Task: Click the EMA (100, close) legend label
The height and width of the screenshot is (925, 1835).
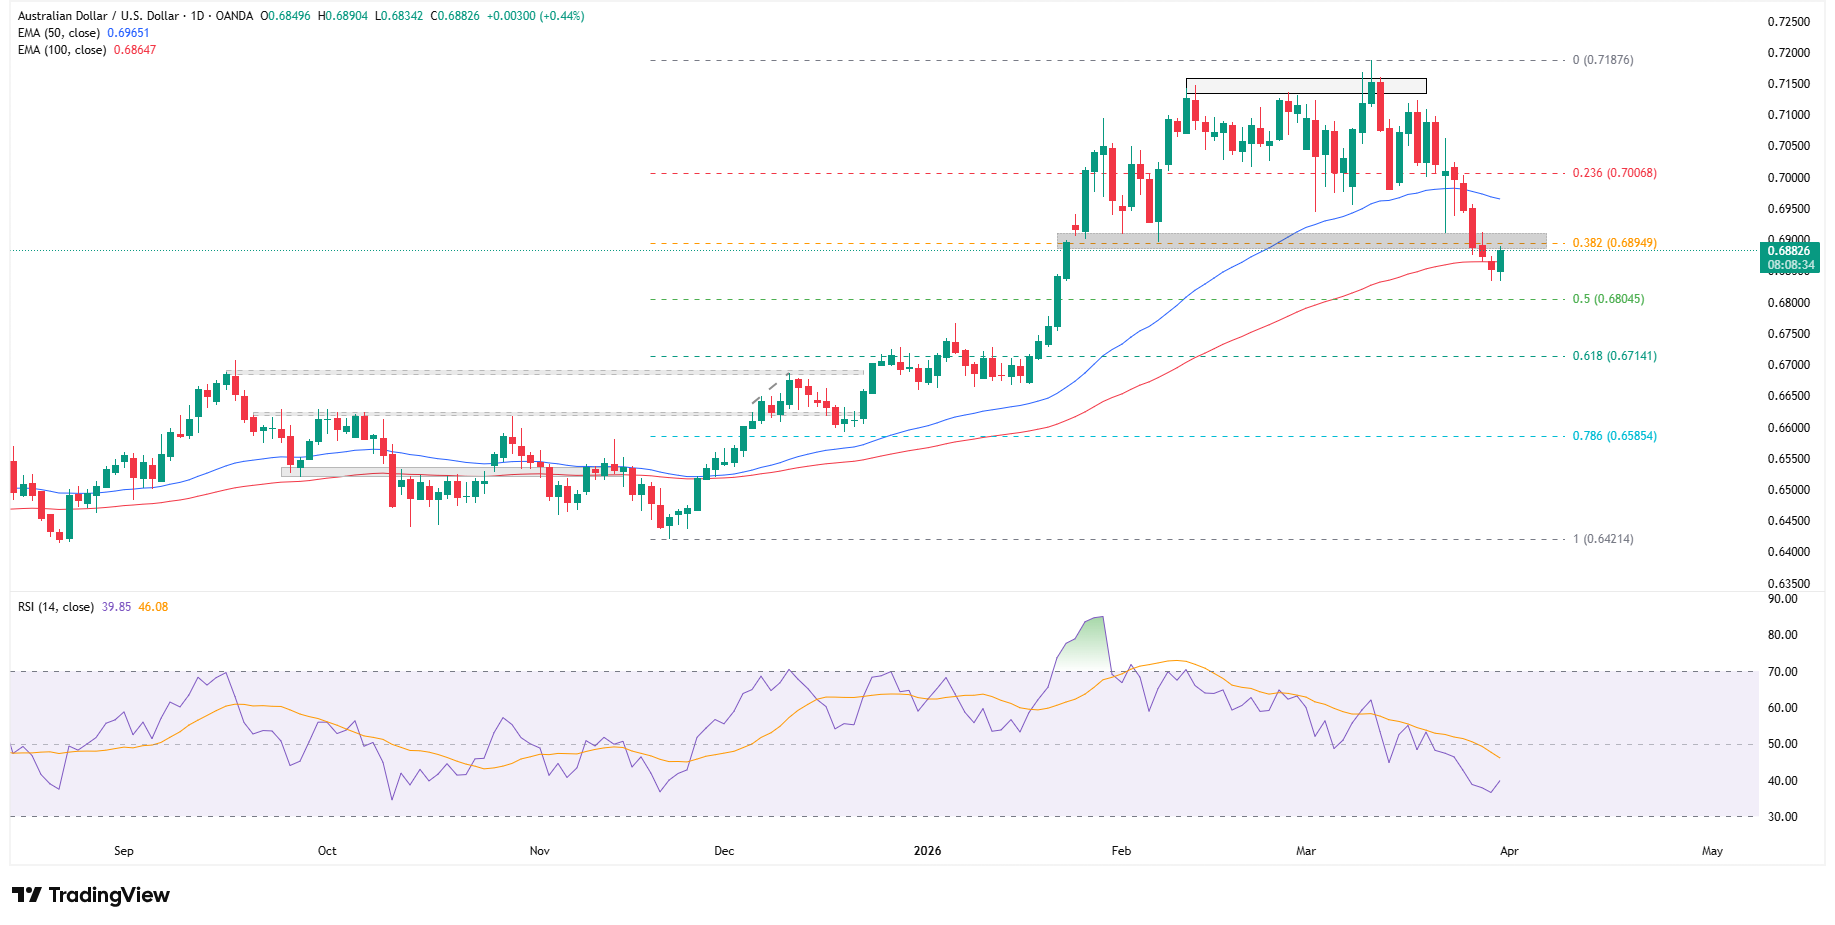Action: point(62,50)
